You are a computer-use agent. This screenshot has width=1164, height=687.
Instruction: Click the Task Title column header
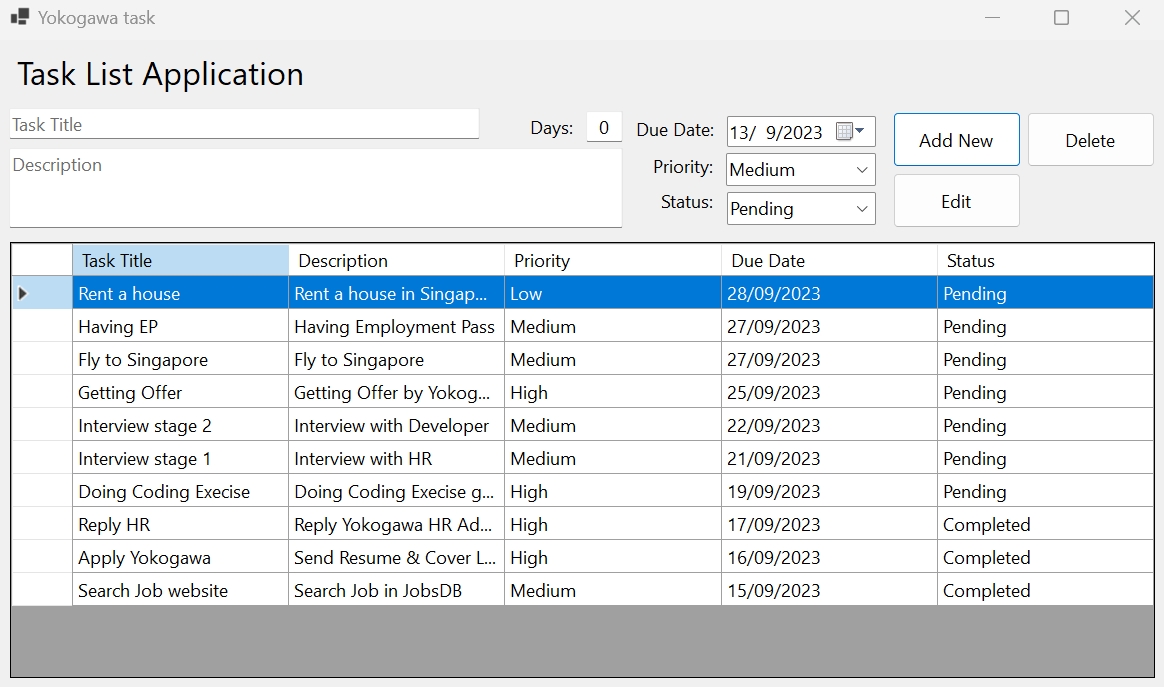pos(180,260)
